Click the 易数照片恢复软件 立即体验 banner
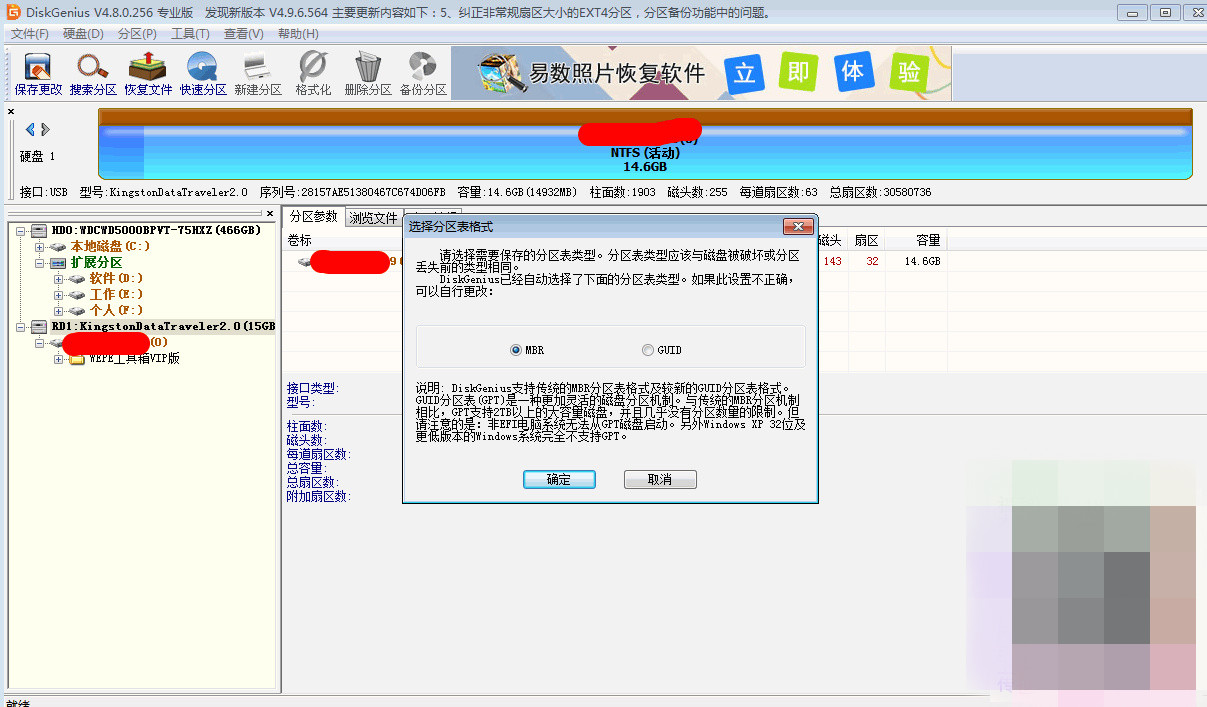The width and height of the screenshot is (1207, 707). [x=701, y=73]
